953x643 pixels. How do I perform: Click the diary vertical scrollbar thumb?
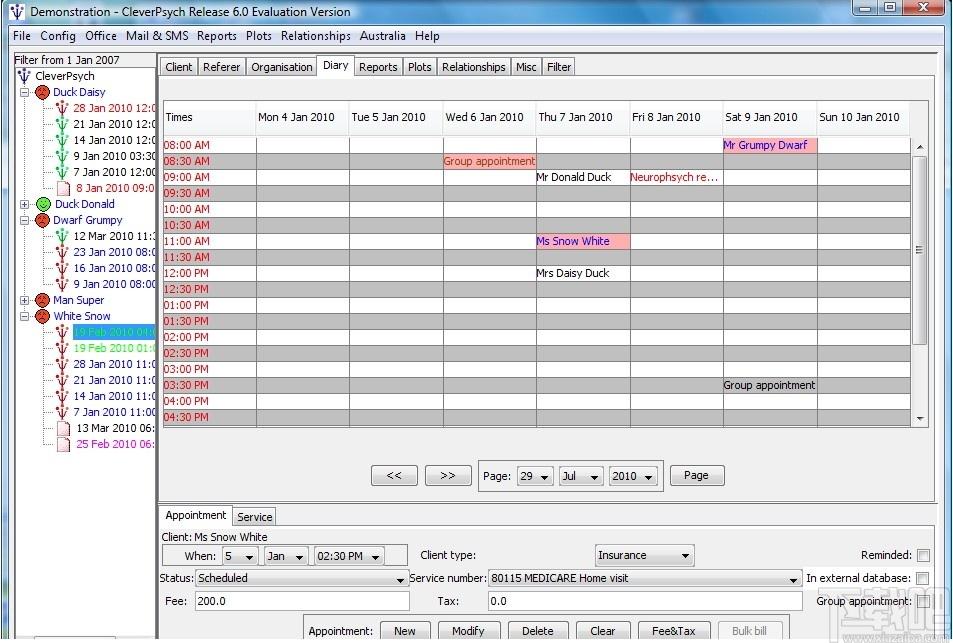tap(919, 250)
